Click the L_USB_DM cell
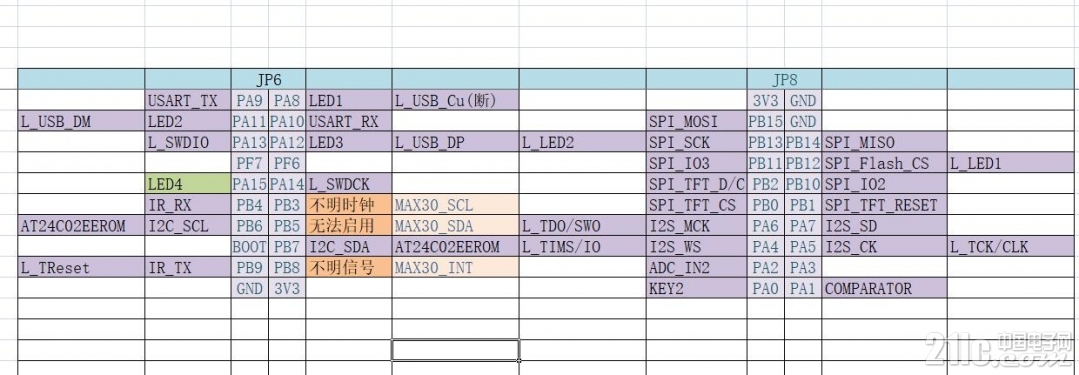Screen dimensions: 1079x375 click(81, 122)
